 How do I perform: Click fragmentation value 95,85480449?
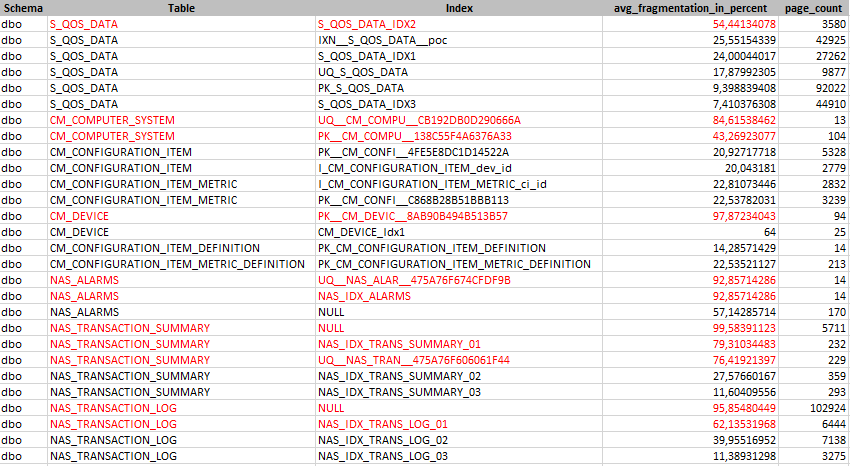click(690, 408)
